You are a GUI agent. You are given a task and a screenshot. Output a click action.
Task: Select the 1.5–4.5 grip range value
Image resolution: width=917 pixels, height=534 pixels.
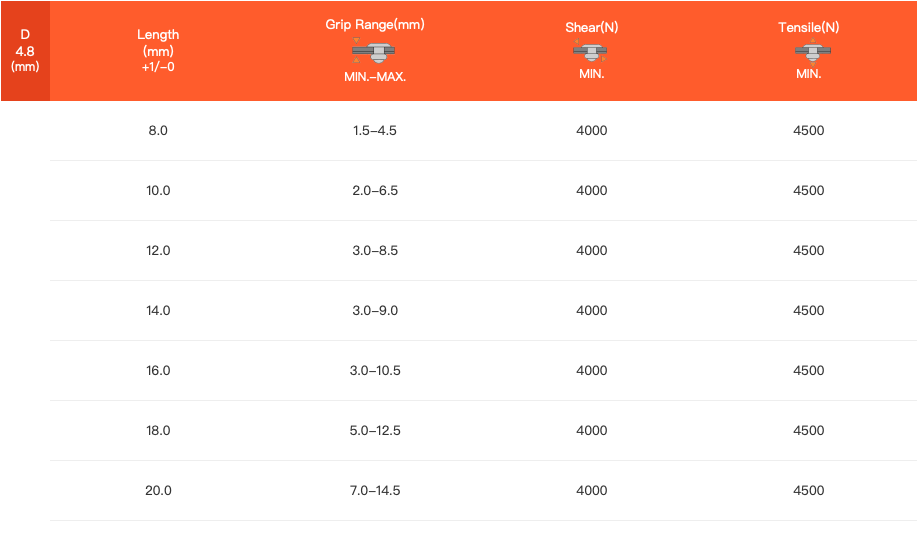coord(375,130)
